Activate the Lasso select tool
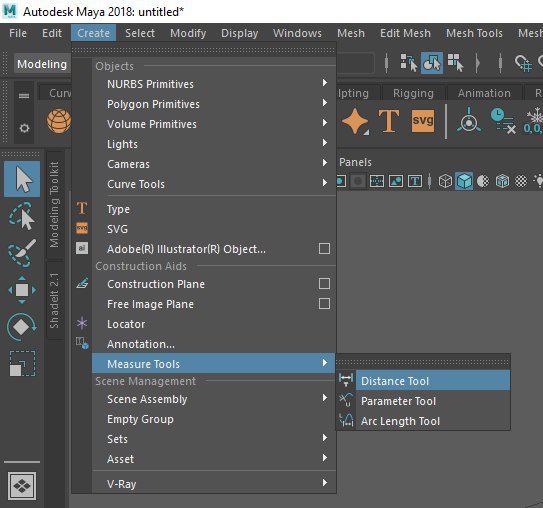The image size is (543, 508). tap(22, 216)
